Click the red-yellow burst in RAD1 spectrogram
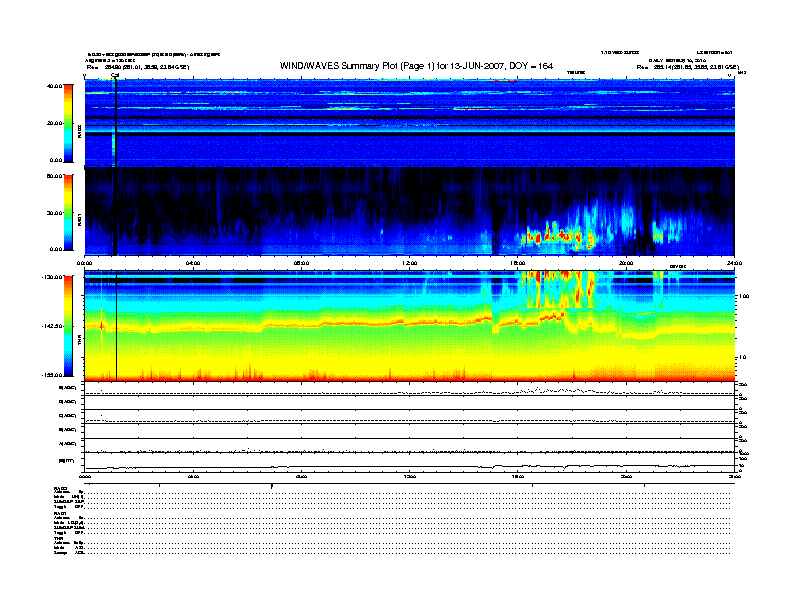 tap(558, 236)
